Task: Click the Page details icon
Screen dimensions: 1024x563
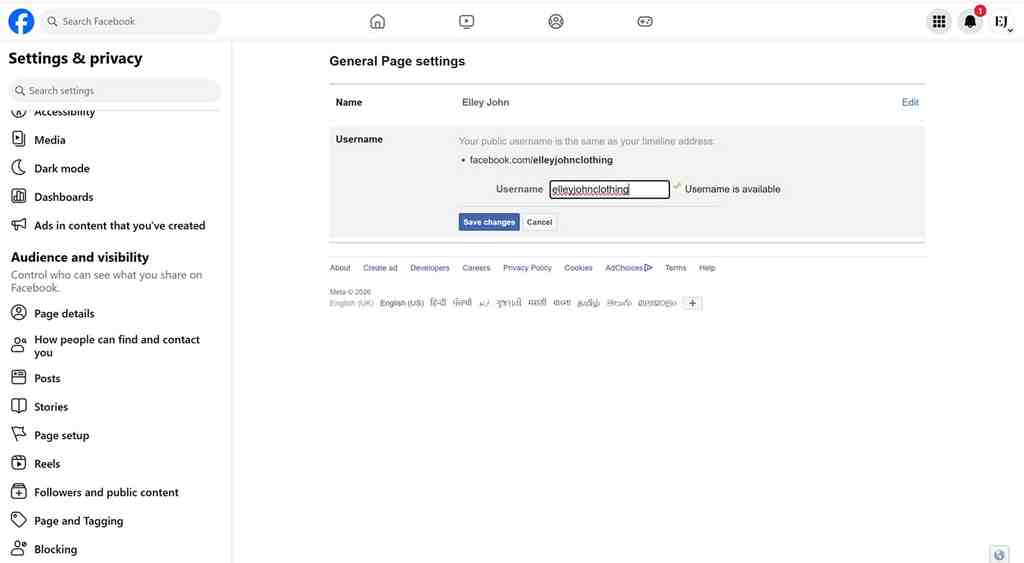Action: [19, 313]
